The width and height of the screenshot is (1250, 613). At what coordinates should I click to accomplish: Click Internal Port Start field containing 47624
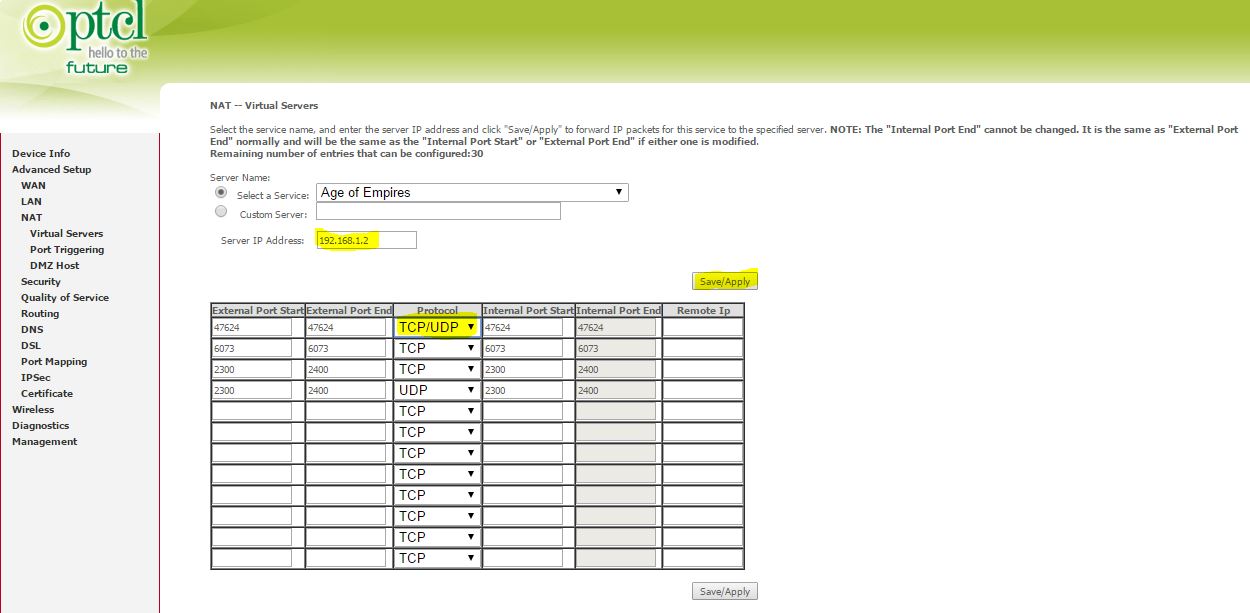pyautogui.click(x=523, y=327)
